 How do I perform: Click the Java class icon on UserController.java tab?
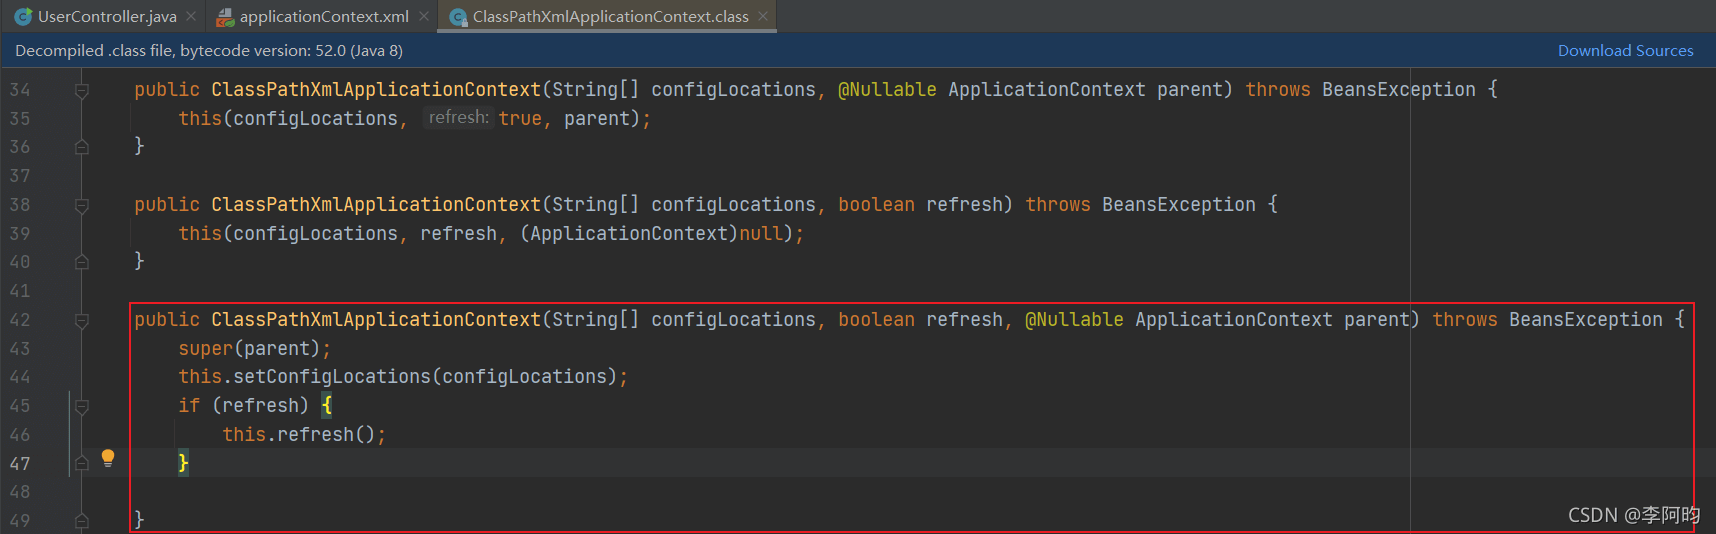tap(23, 17)
